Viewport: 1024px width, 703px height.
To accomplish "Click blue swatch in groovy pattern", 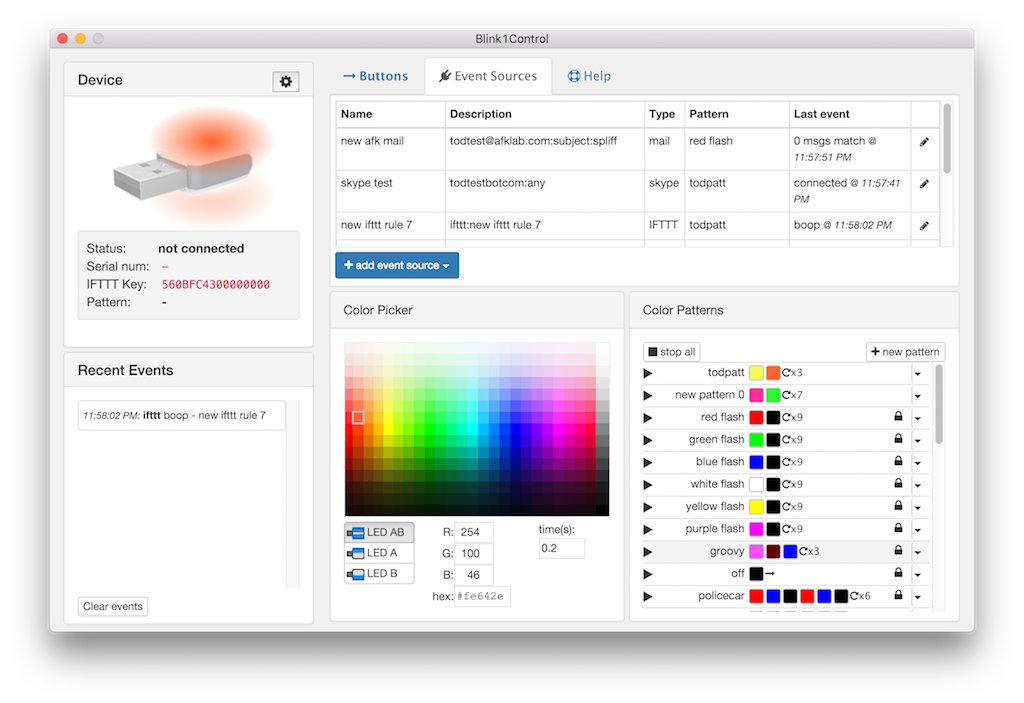I will coord(790,551).
